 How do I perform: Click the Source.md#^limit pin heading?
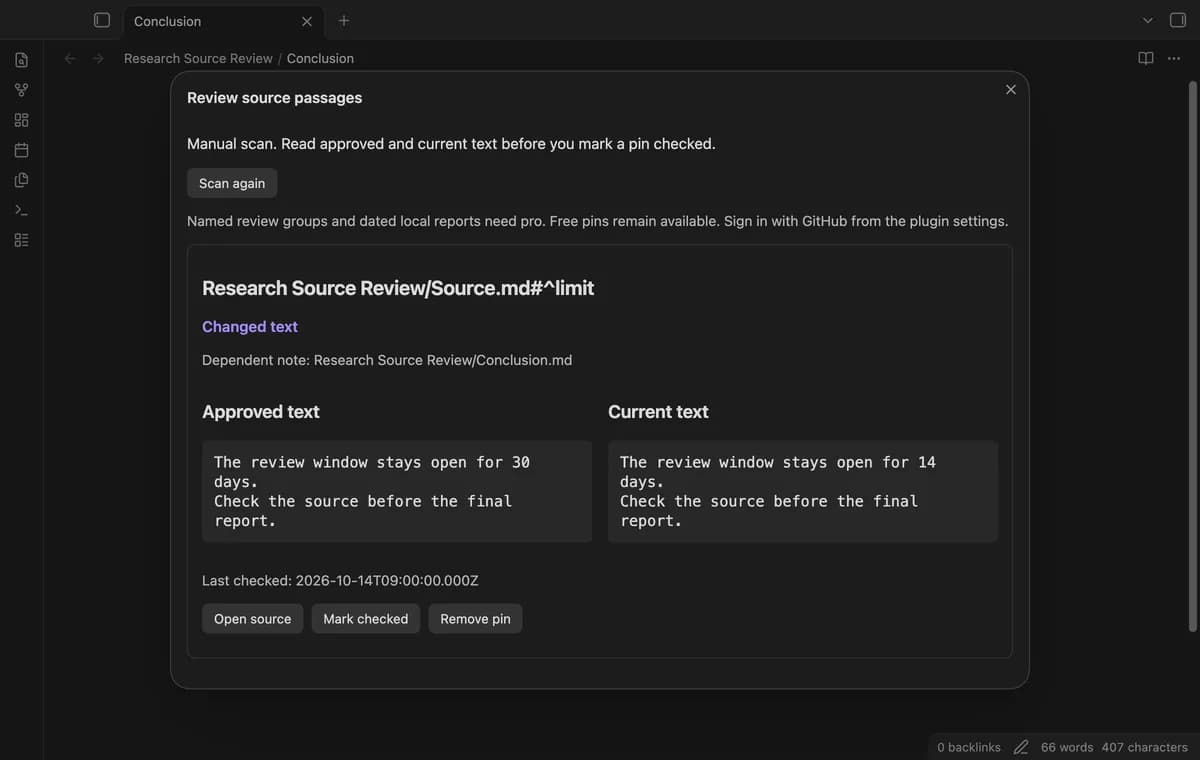398,288
